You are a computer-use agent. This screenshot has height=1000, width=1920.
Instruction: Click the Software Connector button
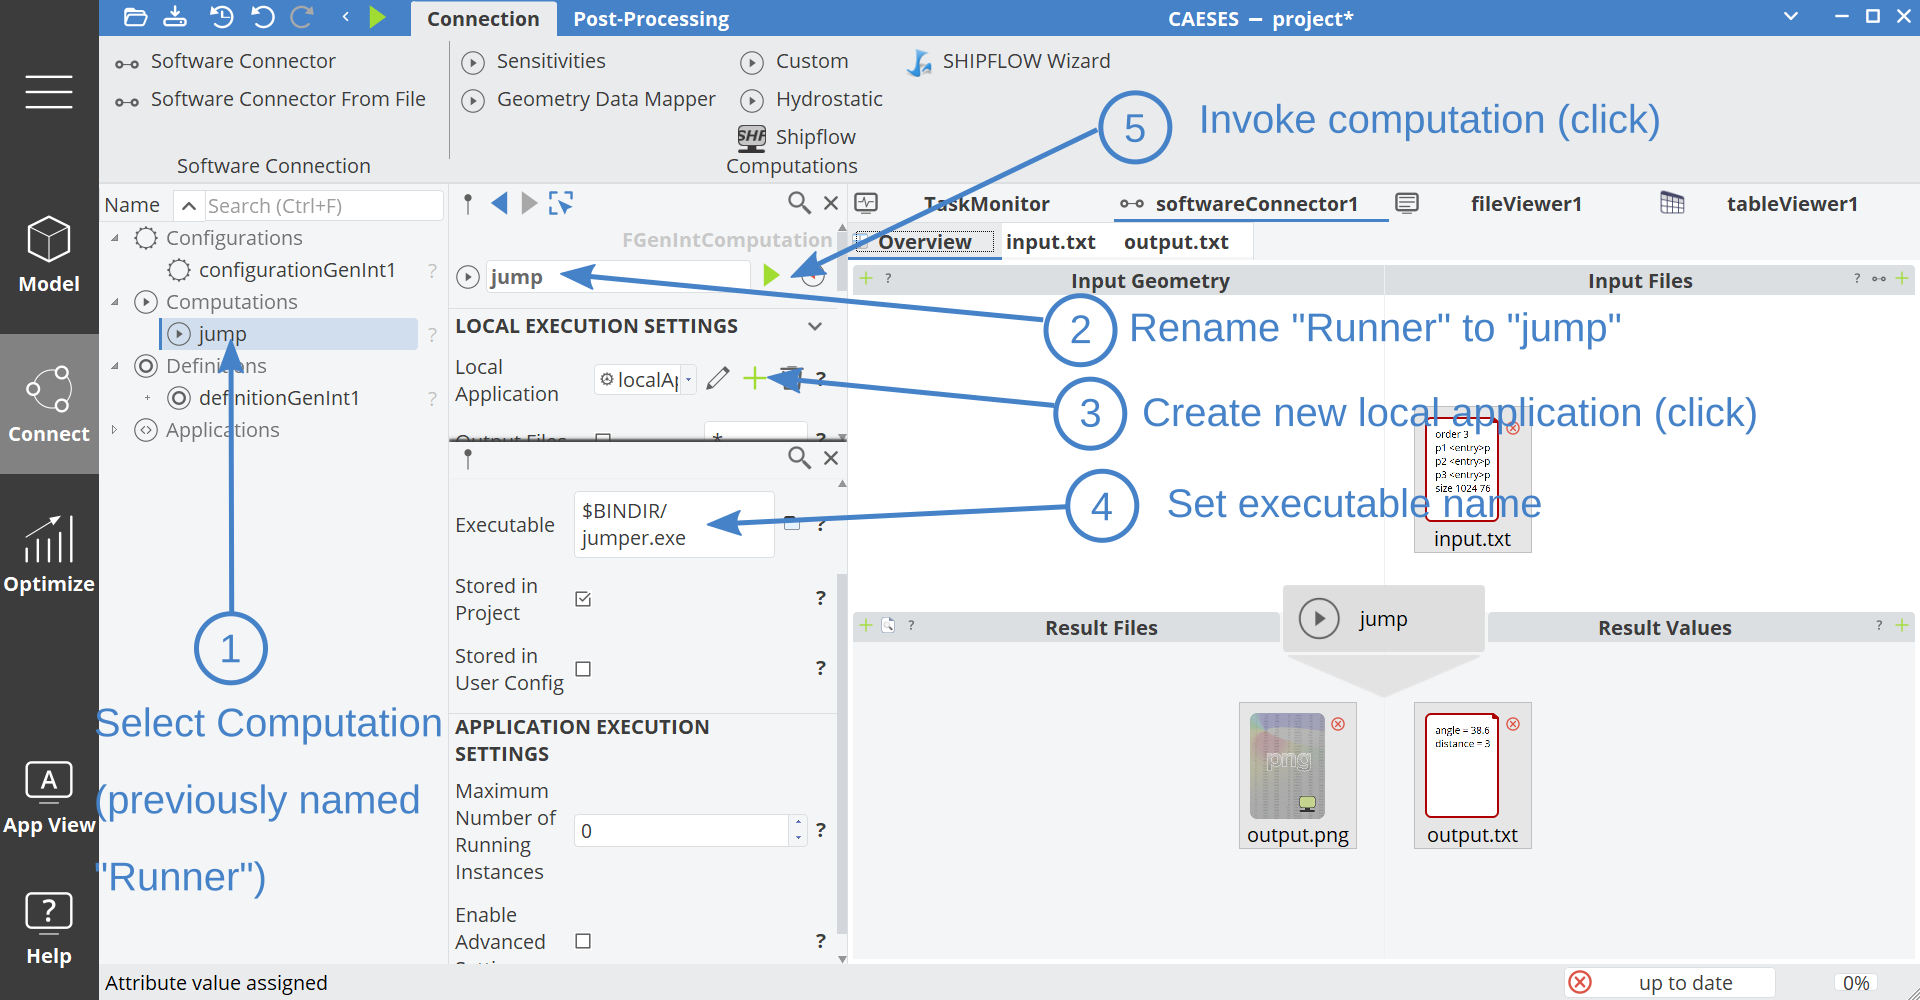click(x=225, y=62)
